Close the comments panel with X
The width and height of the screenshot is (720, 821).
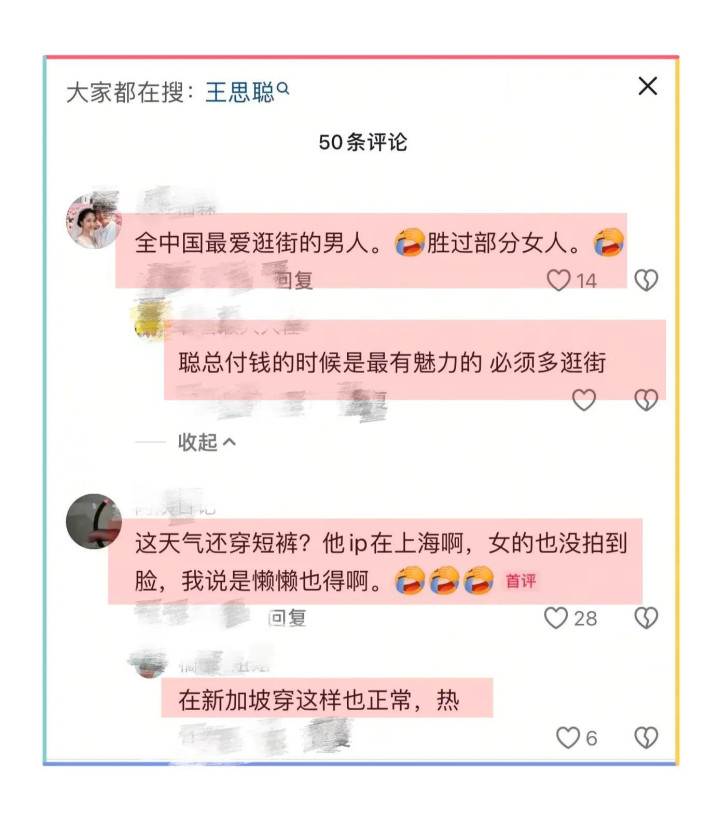click(x=647, y=86)
